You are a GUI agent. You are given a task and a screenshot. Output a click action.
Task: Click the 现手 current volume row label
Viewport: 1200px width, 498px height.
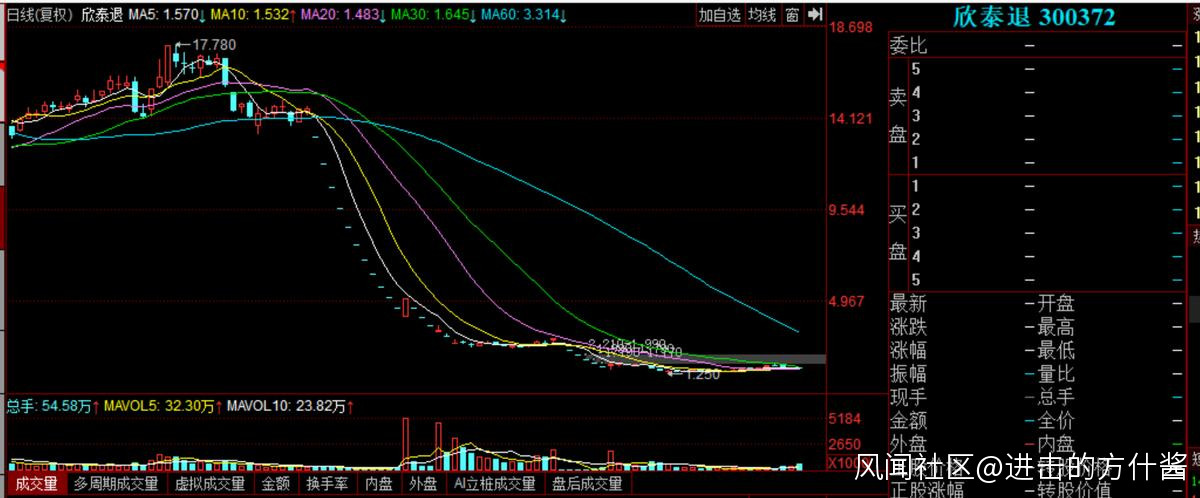[909, 397]
